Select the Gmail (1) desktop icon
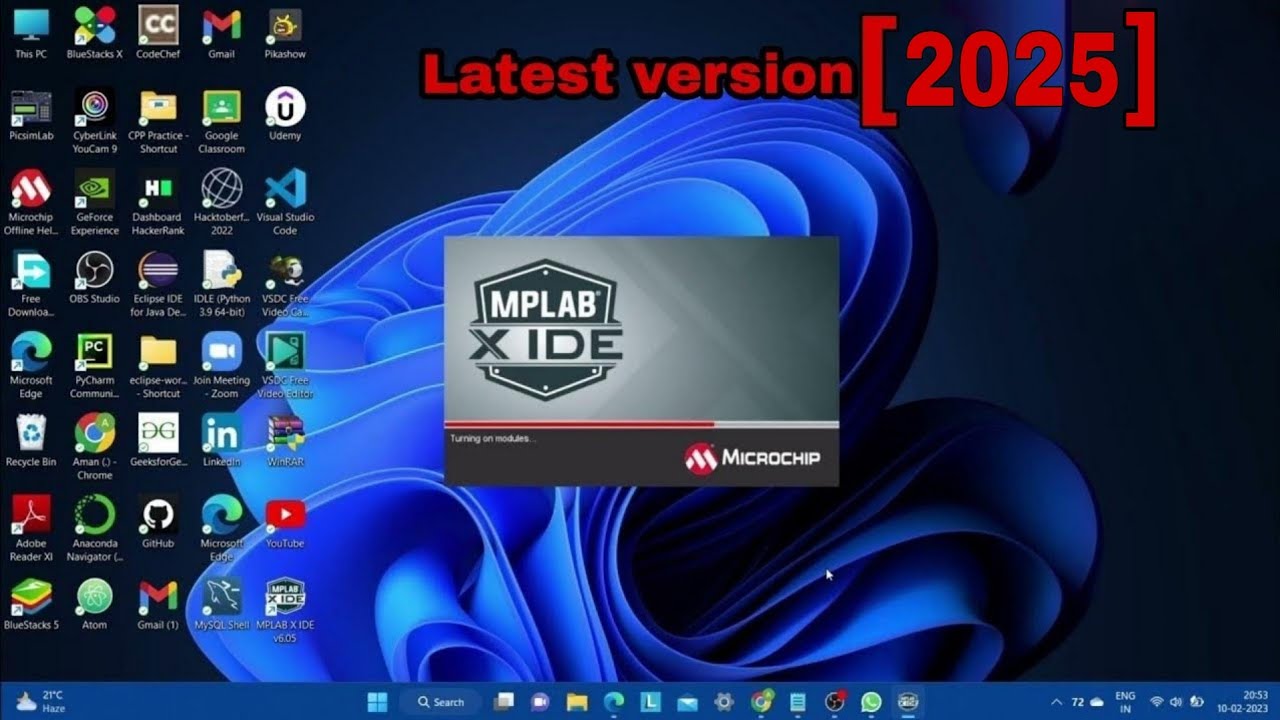1280x720 pixels. [158, 604]
